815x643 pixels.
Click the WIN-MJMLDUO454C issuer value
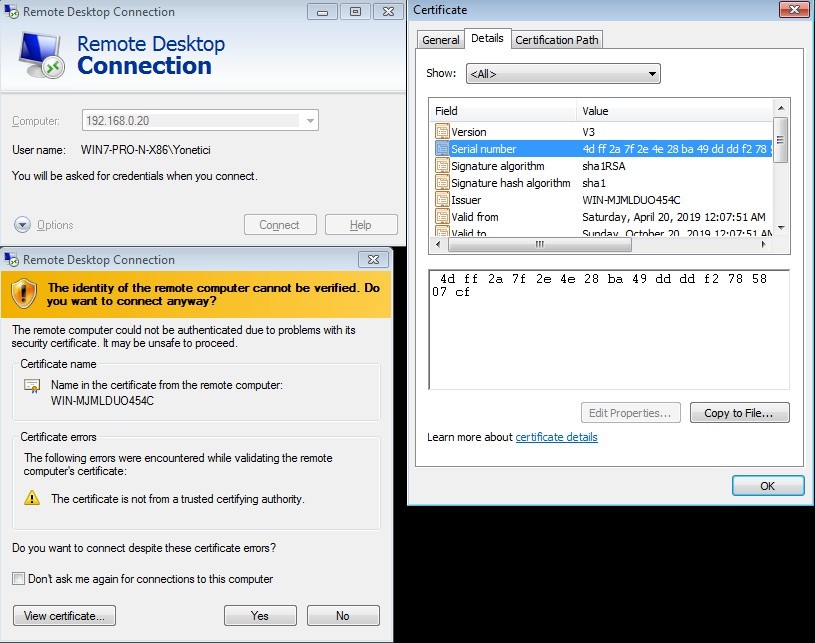(x=631, y=200)
